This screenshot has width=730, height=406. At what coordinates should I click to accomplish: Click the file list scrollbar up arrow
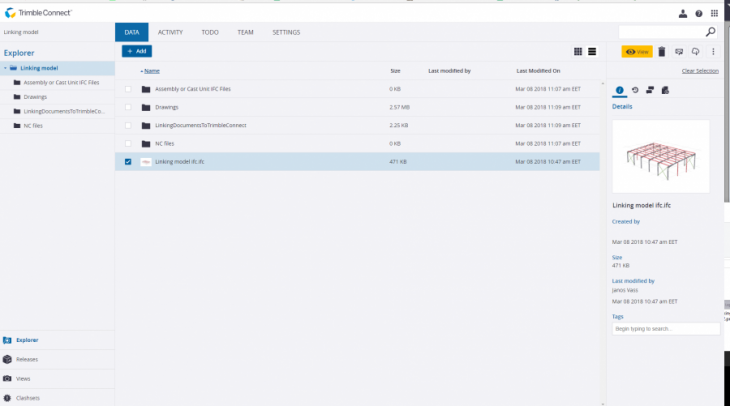pyautogui.click(x=602, y=84)
